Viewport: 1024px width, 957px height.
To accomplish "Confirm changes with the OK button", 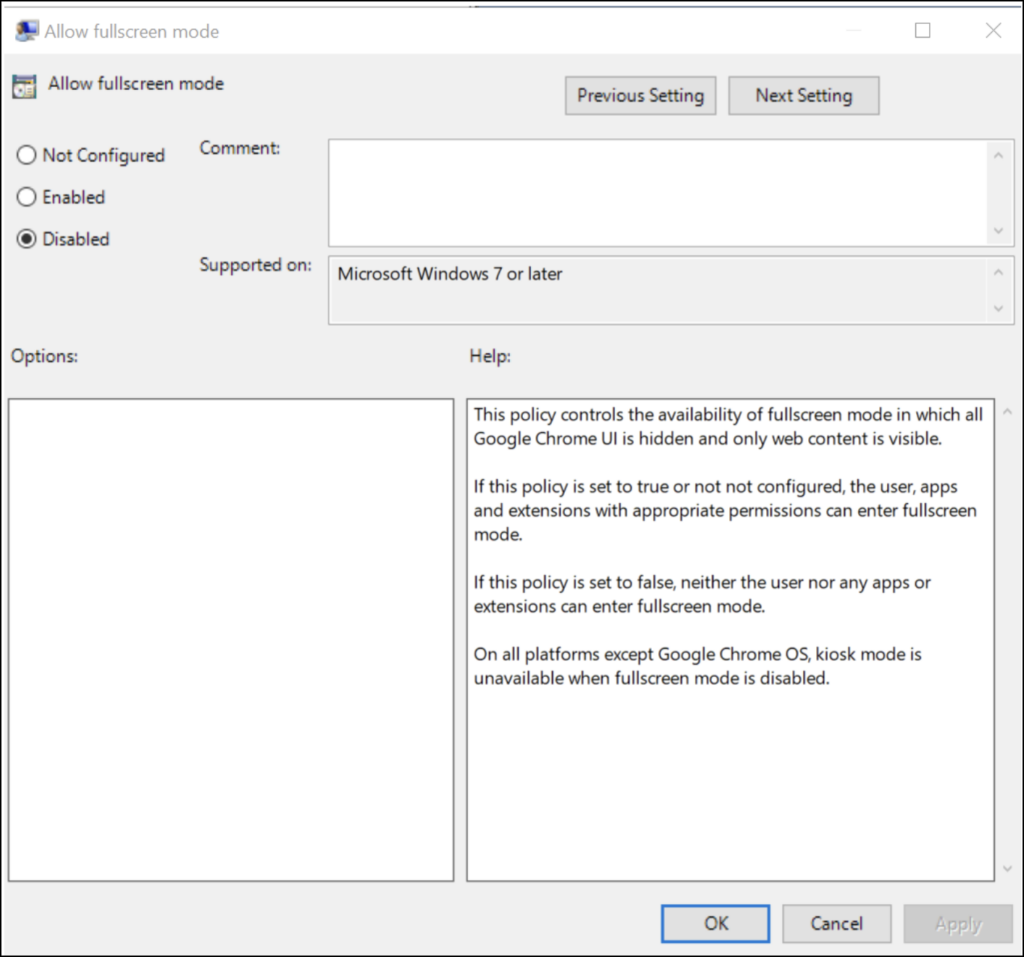I will (714, 923).
